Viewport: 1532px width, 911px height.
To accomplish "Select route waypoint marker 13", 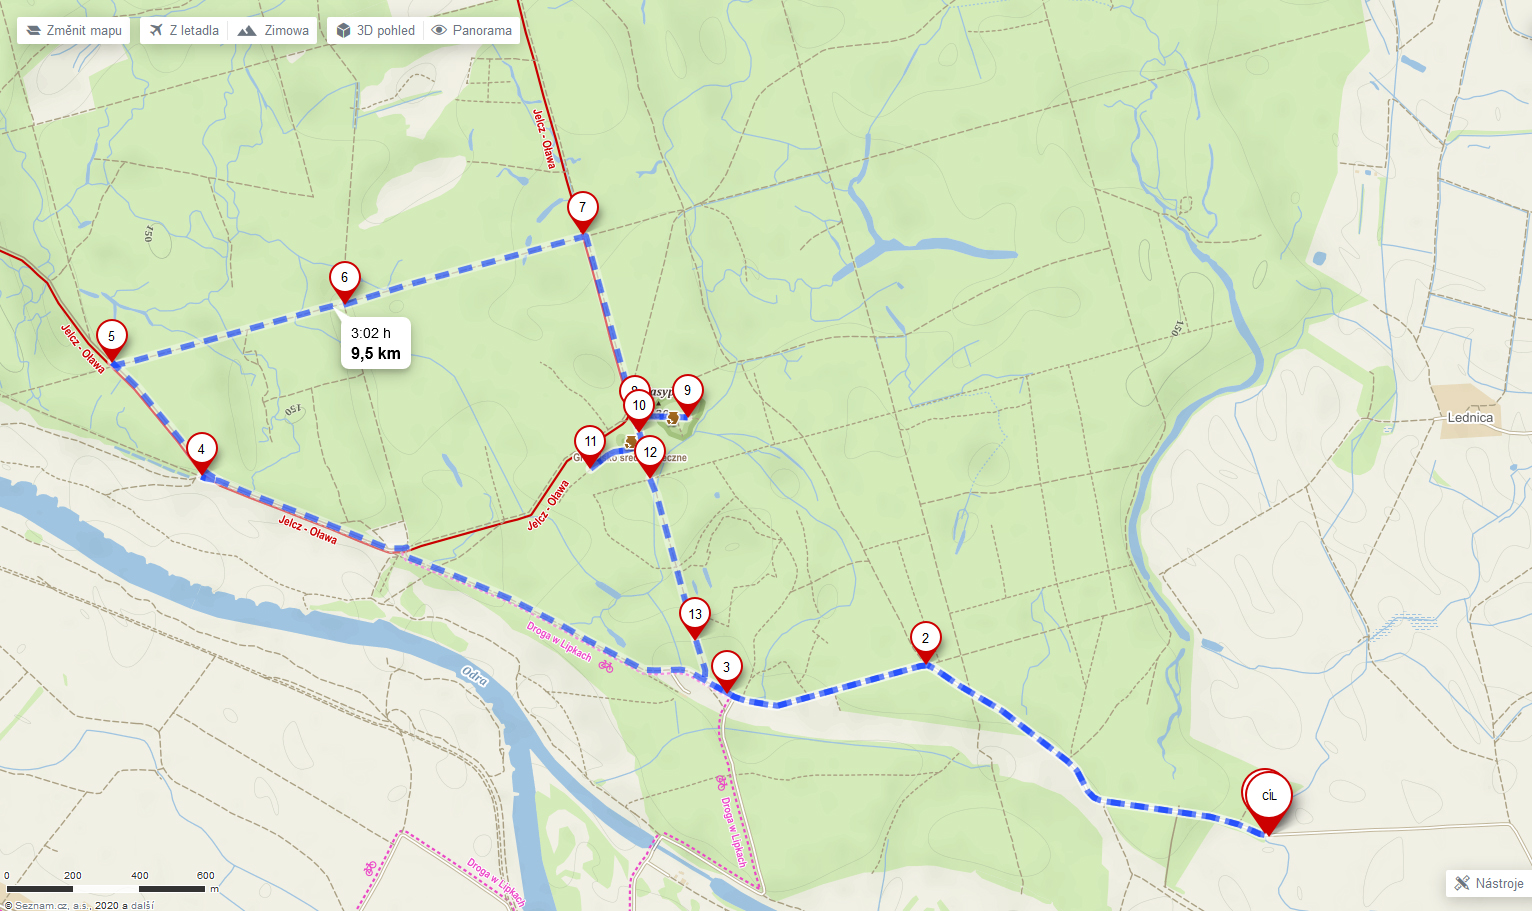I will [x=695, y=617].
